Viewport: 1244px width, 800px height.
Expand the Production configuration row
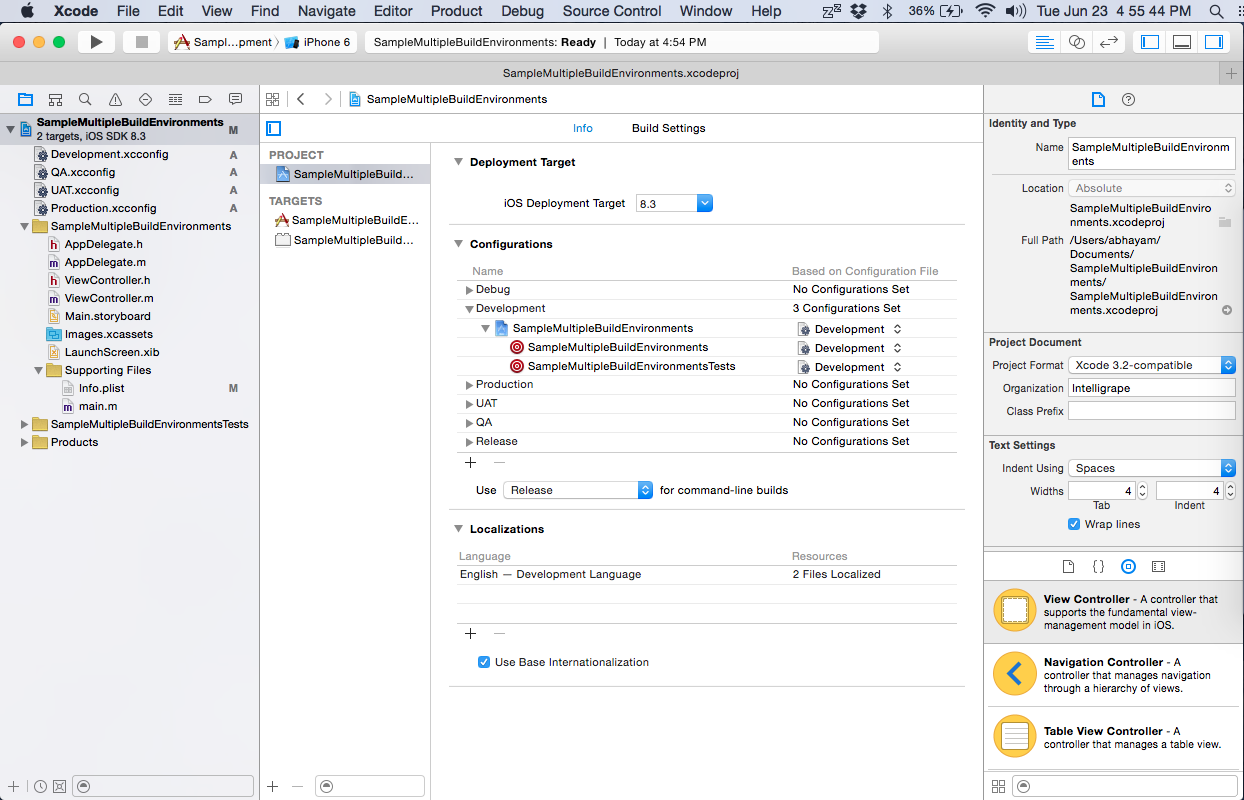[x=469, y=385]
